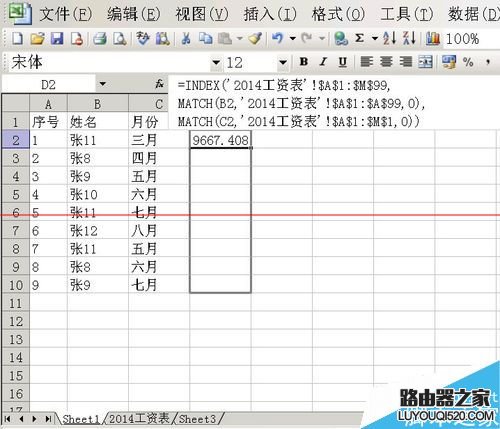Click the Permission document icon
This screenshot has width=500, height=429.
(x=77, y=39)
